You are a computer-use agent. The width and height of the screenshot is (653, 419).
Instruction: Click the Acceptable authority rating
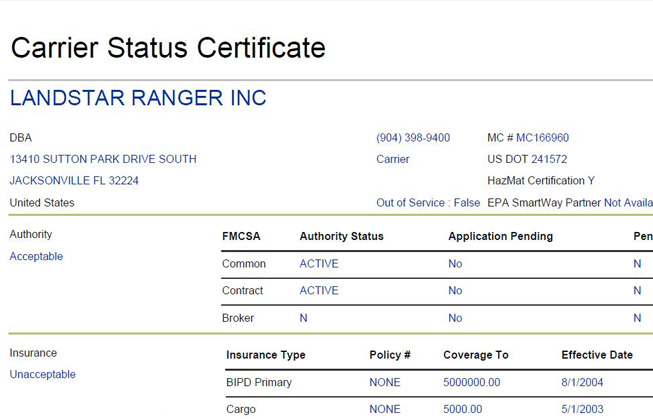click(x=36, y=257)
